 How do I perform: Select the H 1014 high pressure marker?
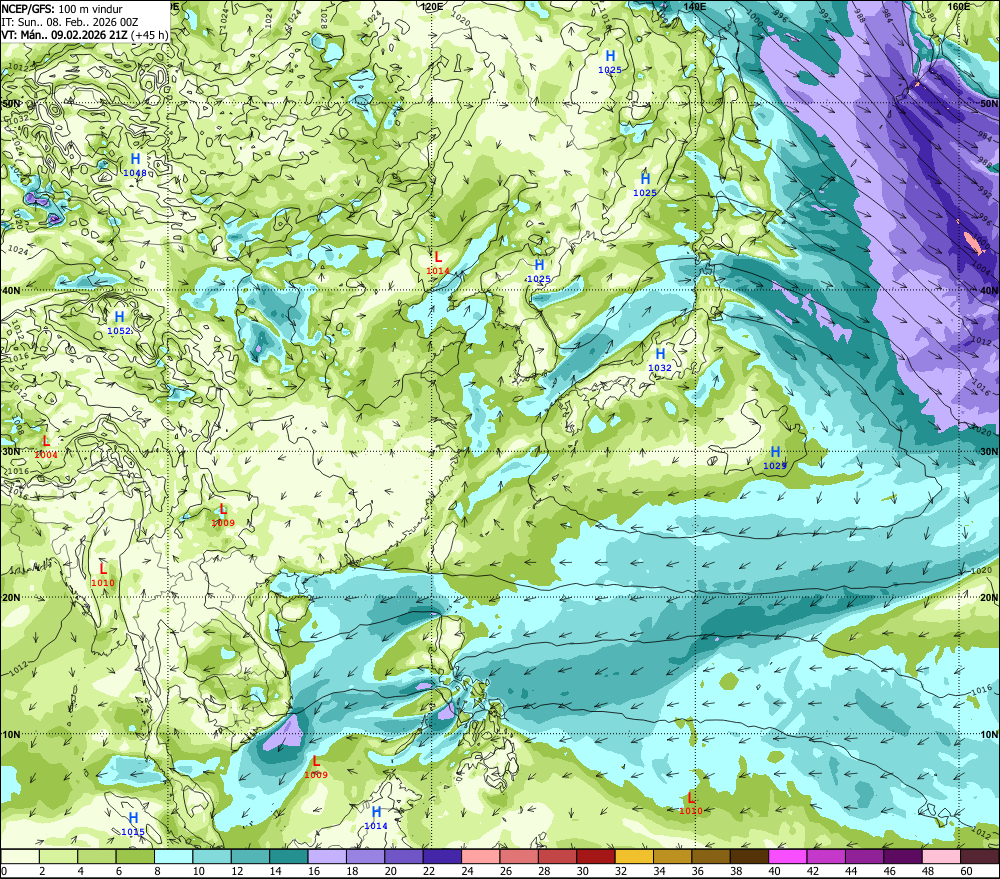tap(376, 817)
